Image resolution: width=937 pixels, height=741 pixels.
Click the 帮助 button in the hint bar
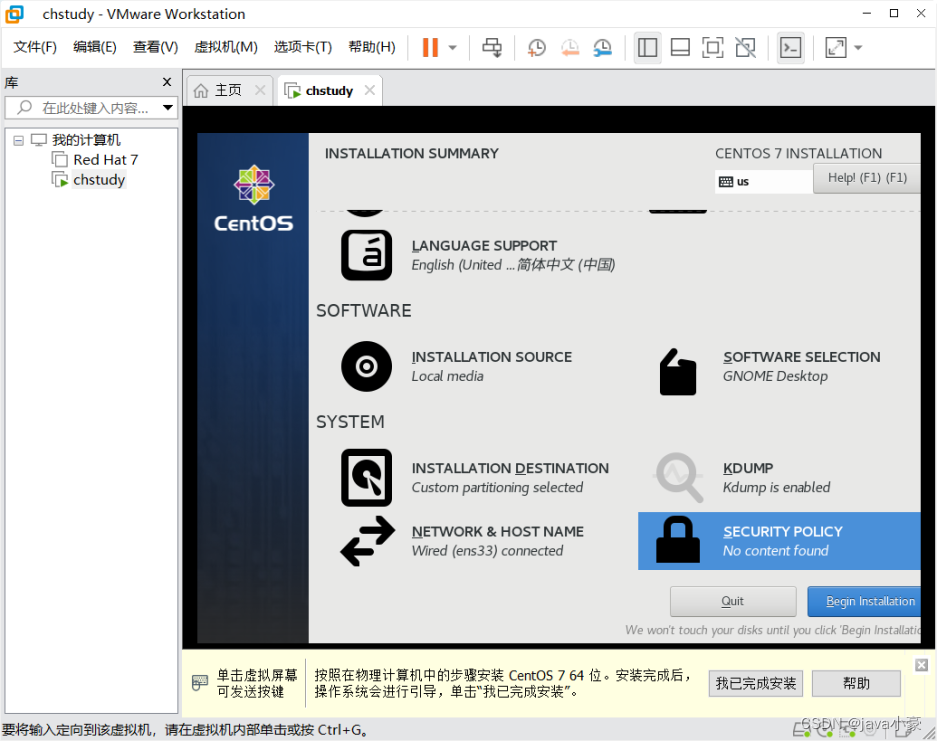856,683
